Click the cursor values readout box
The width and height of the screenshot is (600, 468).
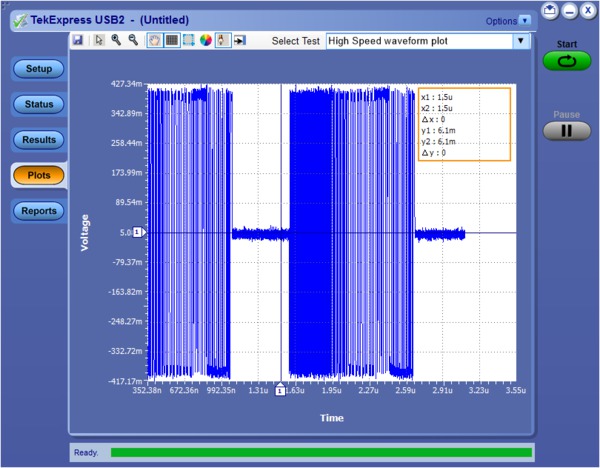pos(463,124)
